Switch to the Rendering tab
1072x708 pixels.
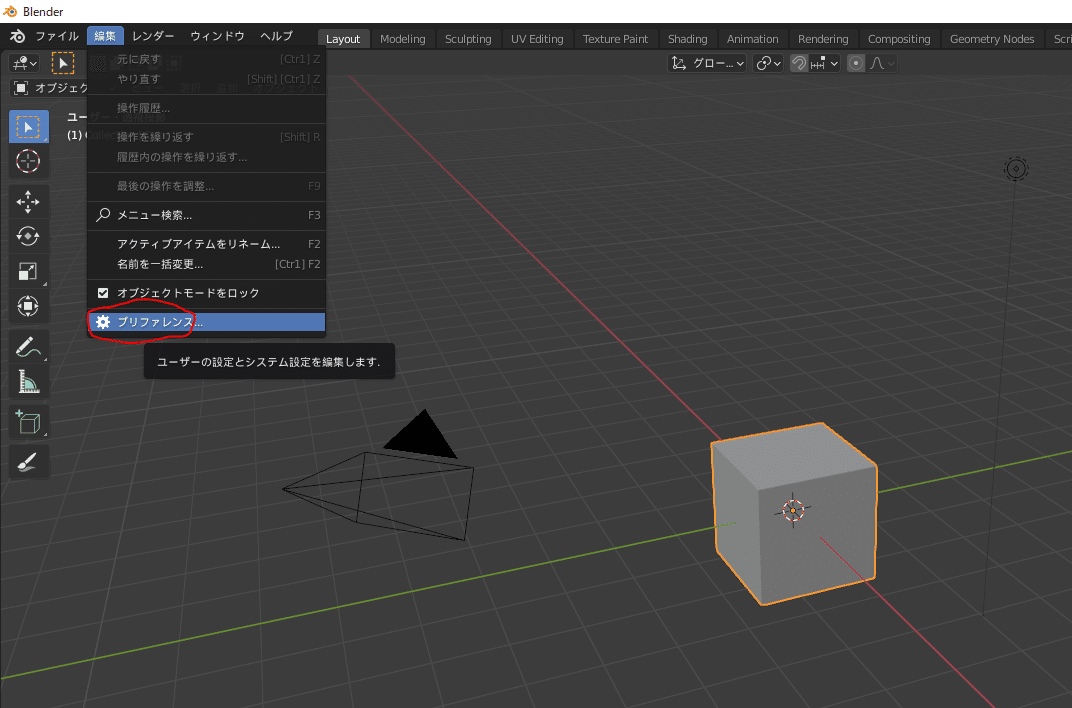(x=823, y=39)
